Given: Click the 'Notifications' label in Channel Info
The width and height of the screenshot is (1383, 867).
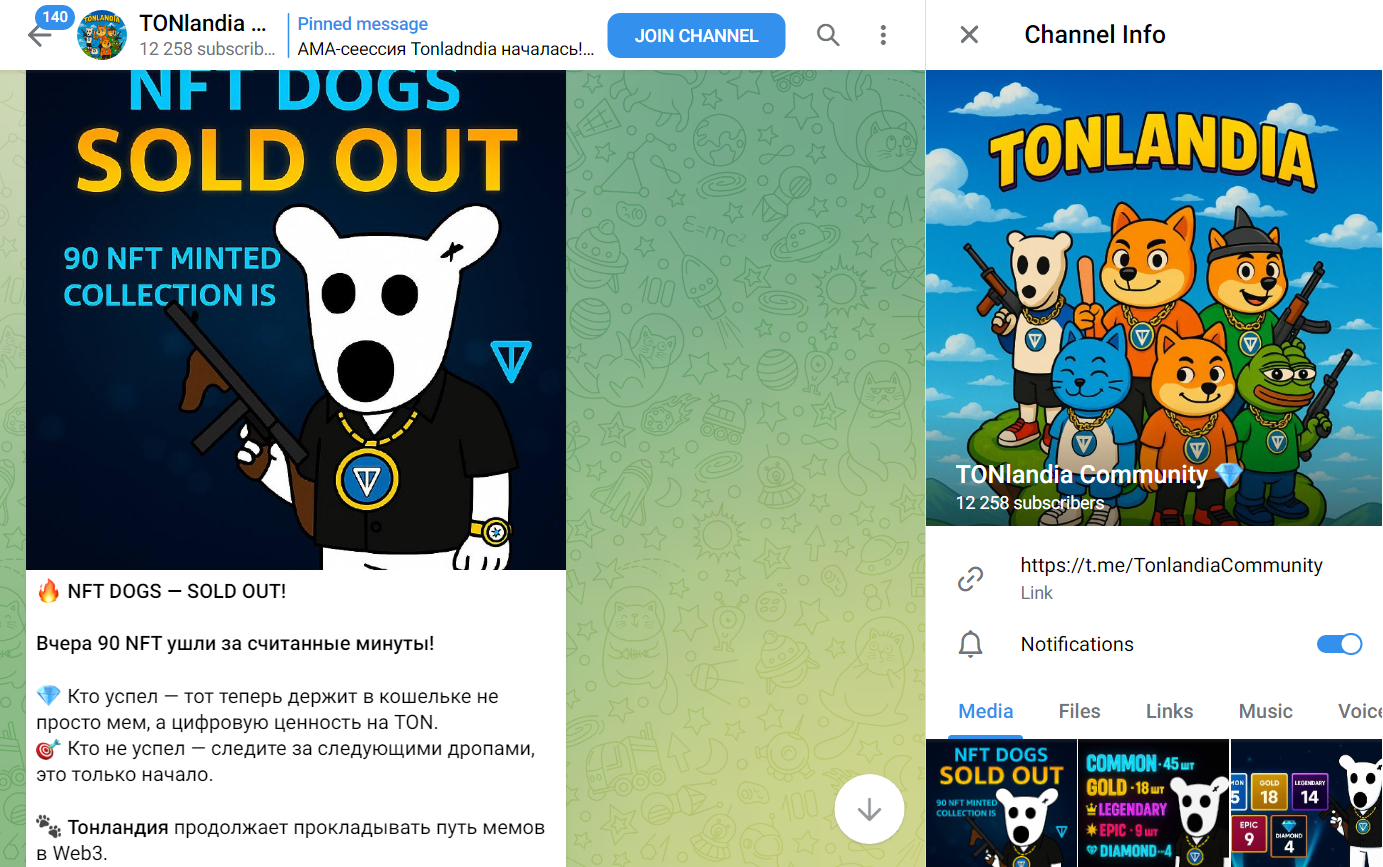Looking at the screenshot, I should pyautogui.click(x=1077, y=644).
